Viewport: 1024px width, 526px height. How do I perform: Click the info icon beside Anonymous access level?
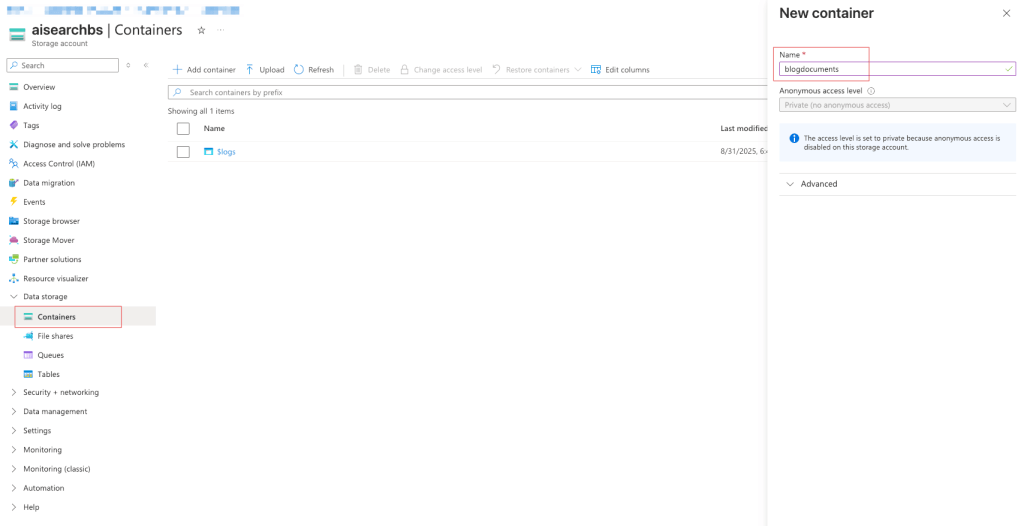pos(871,91)
